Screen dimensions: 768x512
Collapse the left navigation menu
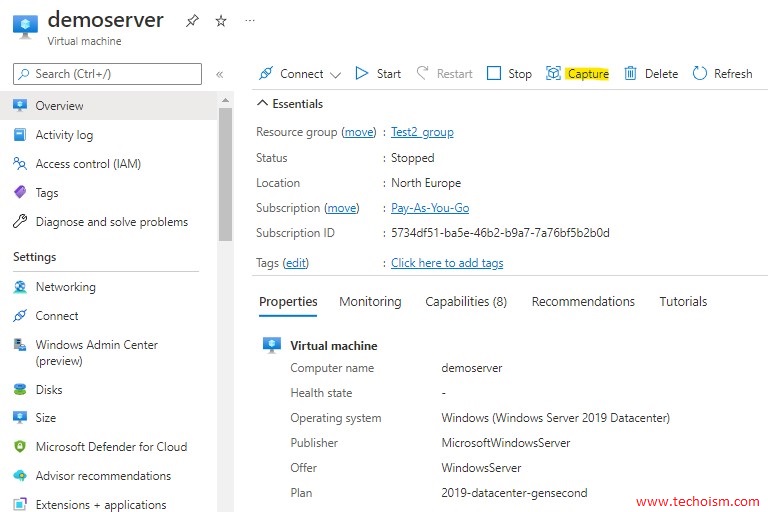click(x=219, y=74)
